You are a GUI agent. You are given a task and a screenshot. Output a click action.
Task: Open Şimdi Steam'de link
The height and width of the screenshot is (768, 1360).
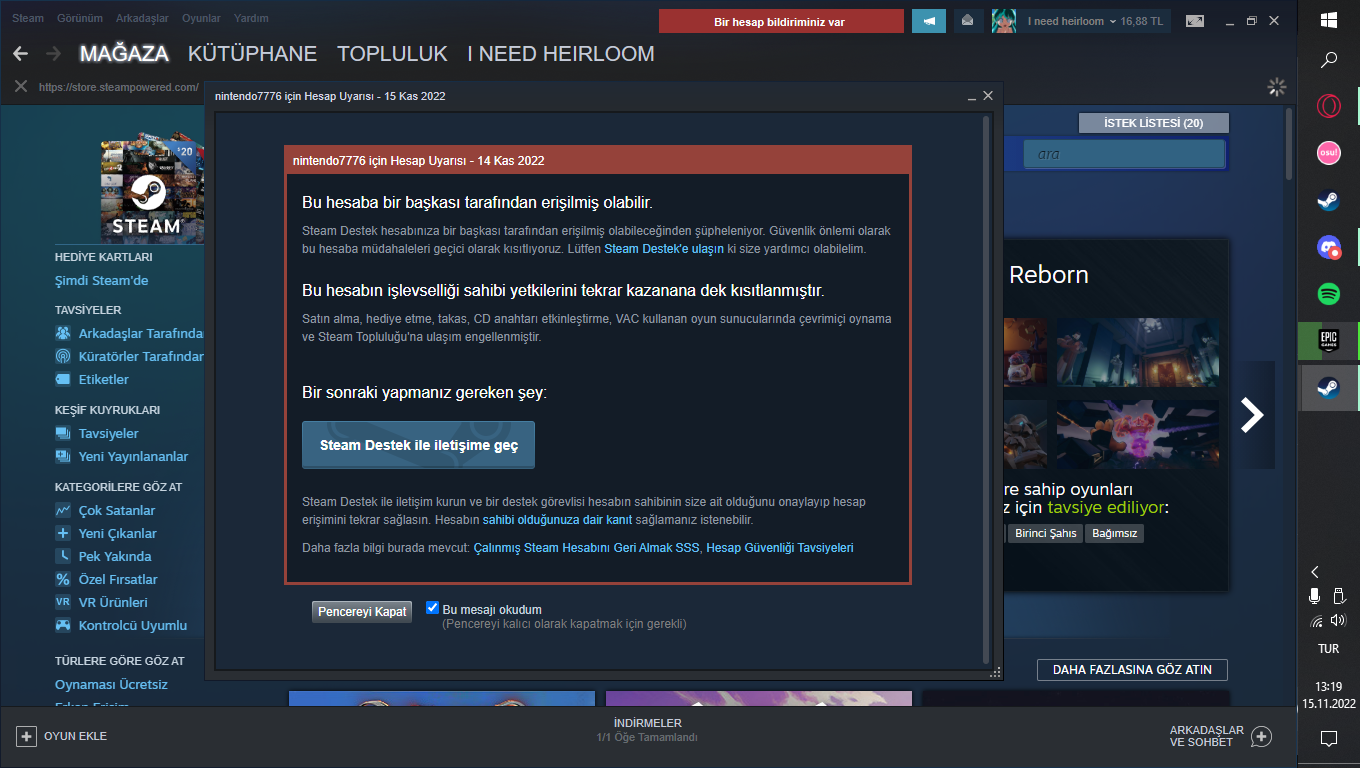pos(101,280)
